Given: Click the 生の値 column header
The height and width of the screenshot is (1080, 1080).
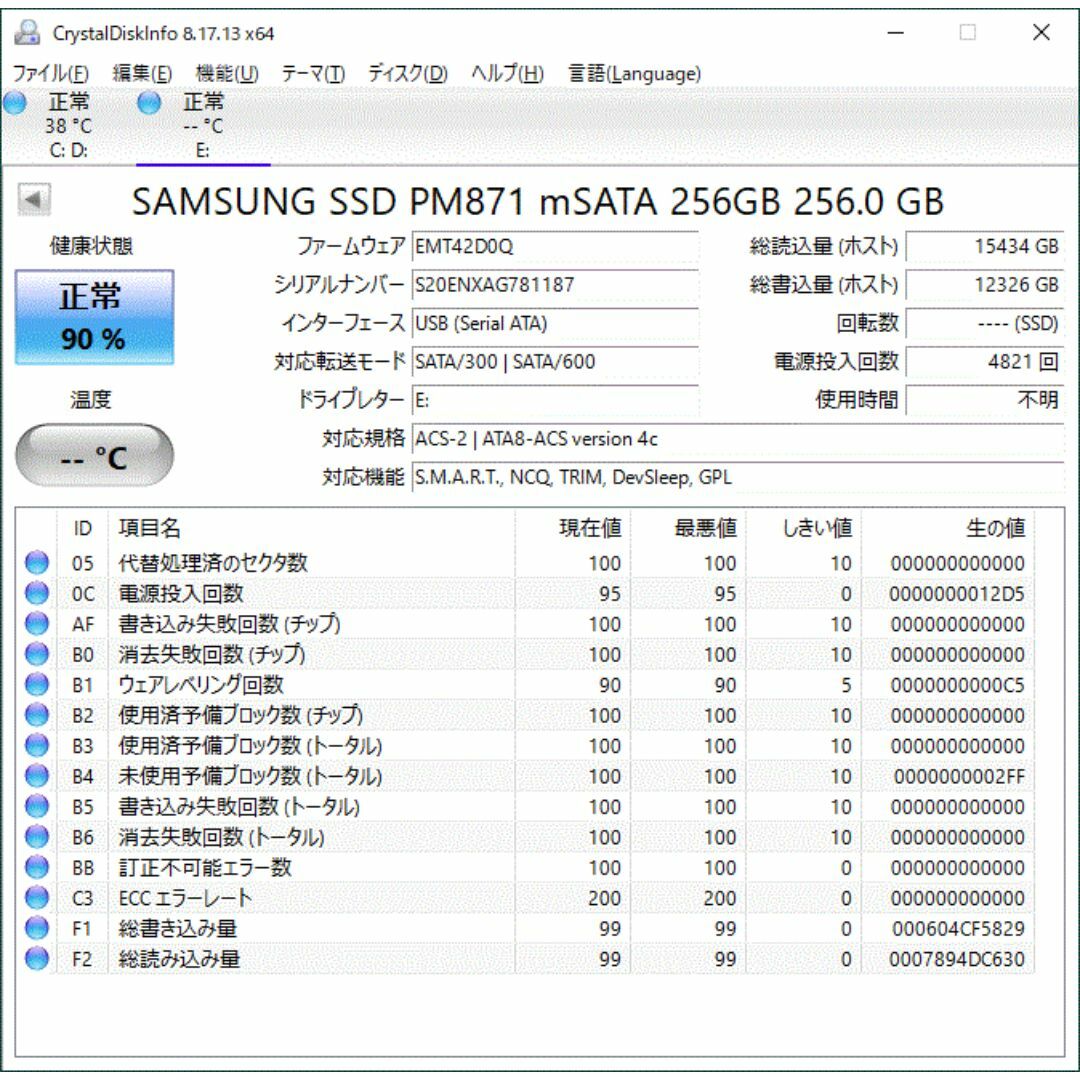Looking at the screenshot, I should point(948,528).
